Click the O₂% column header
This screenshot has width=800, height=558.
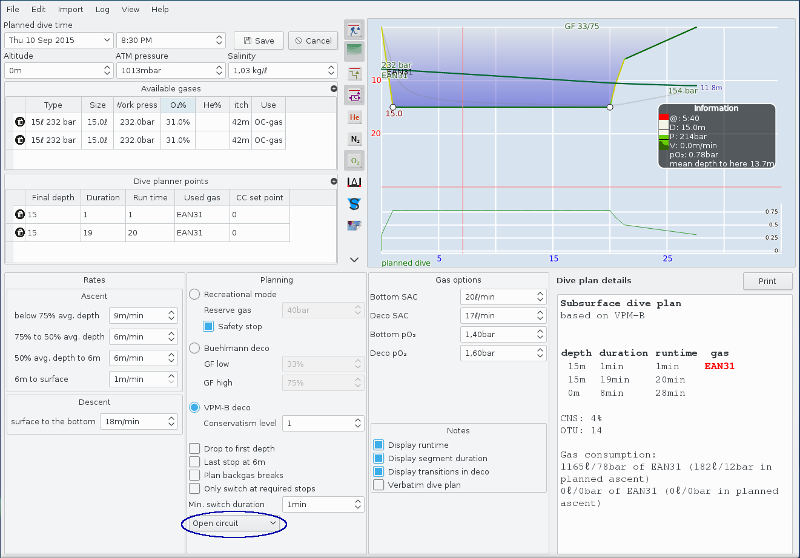[x=178, y=105]
